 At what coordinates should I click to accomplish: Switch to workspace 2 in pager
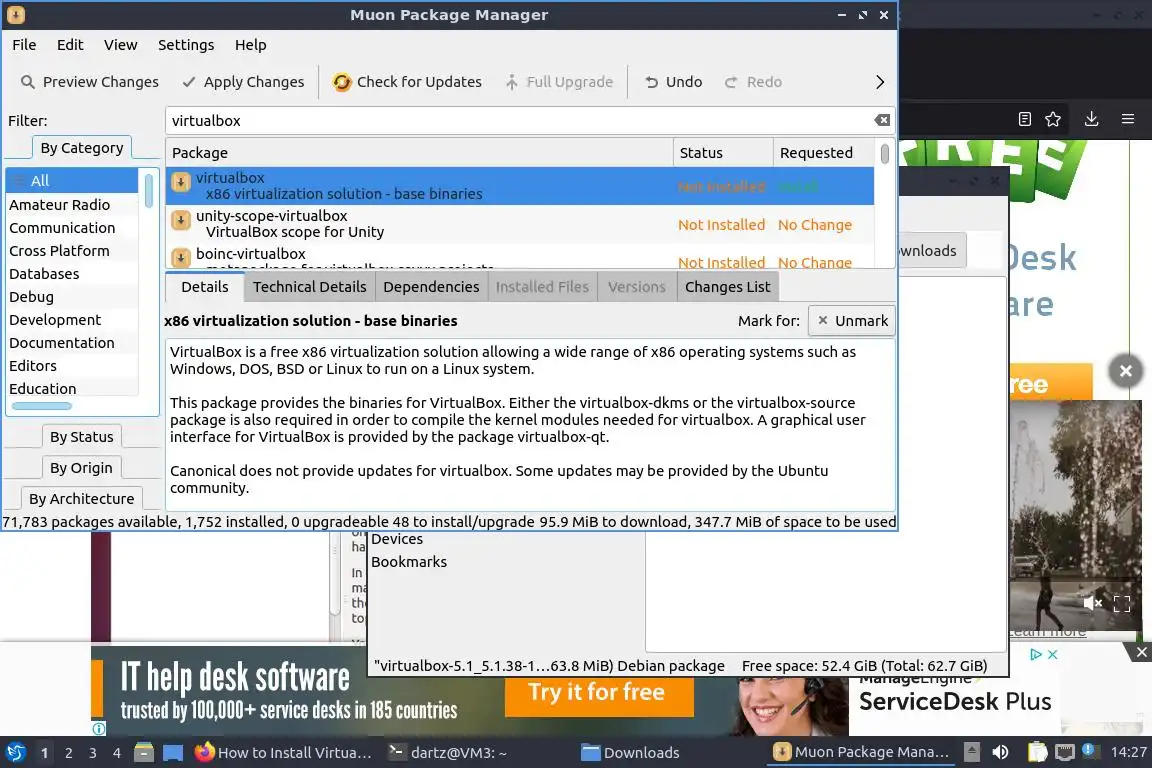coord(68,753)
